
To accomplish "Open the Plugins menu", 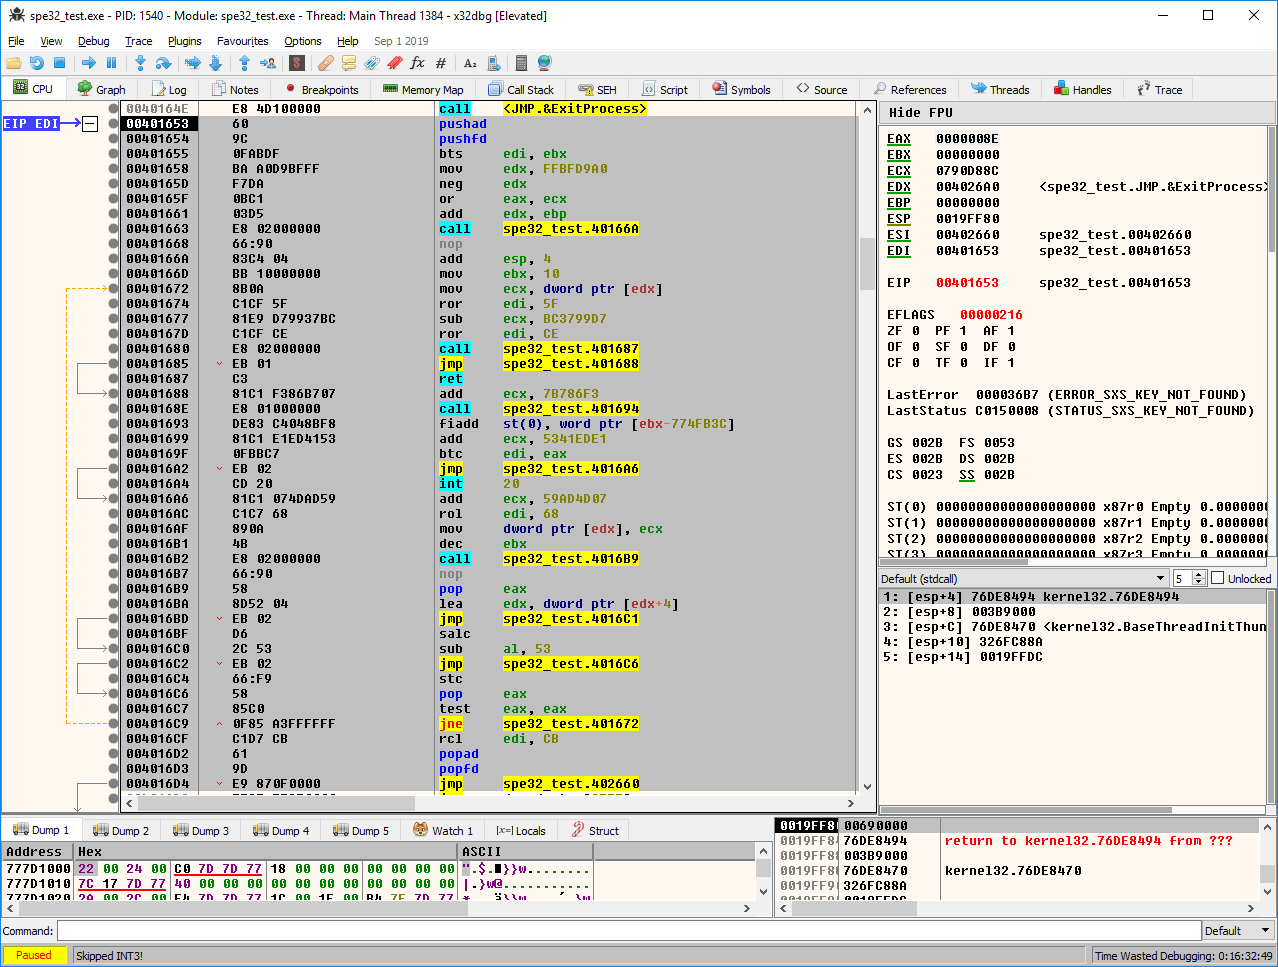I will pyautogui.click(x=184, y=41).
